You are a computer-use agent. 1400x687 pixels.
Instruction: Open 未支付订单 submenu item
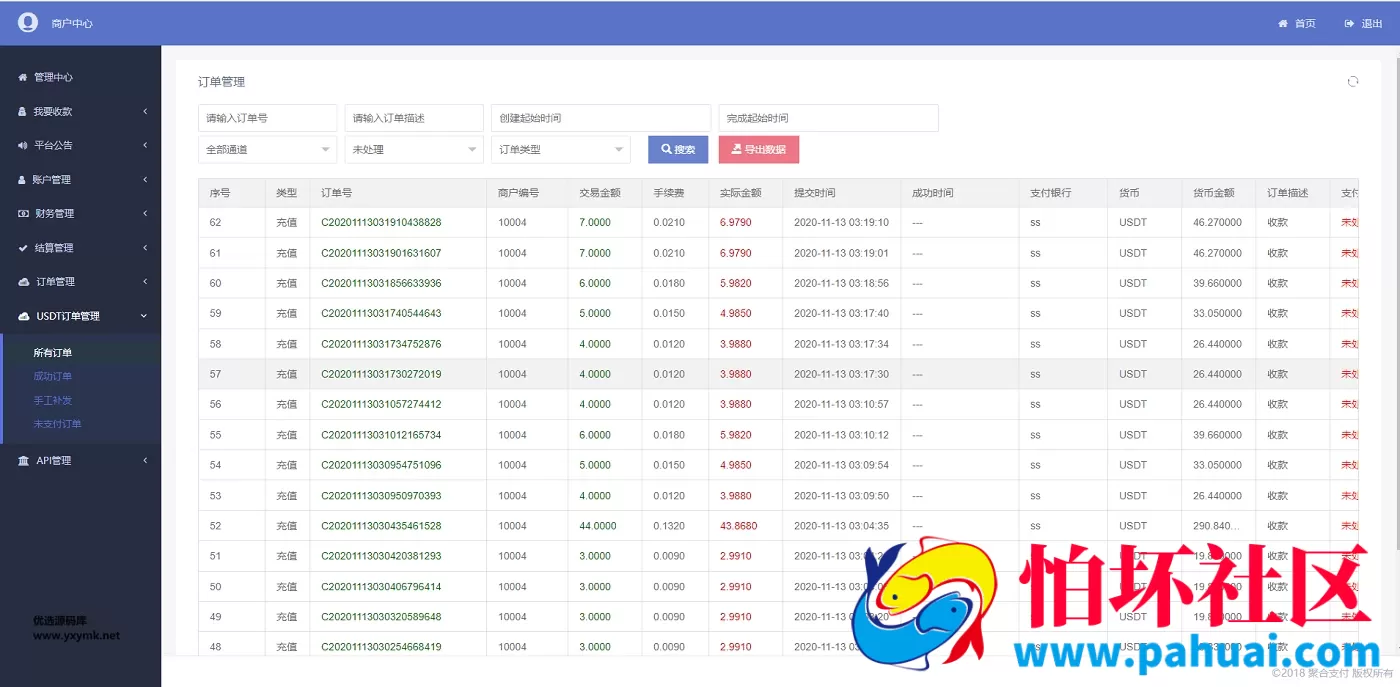click(x=58, y=424)
